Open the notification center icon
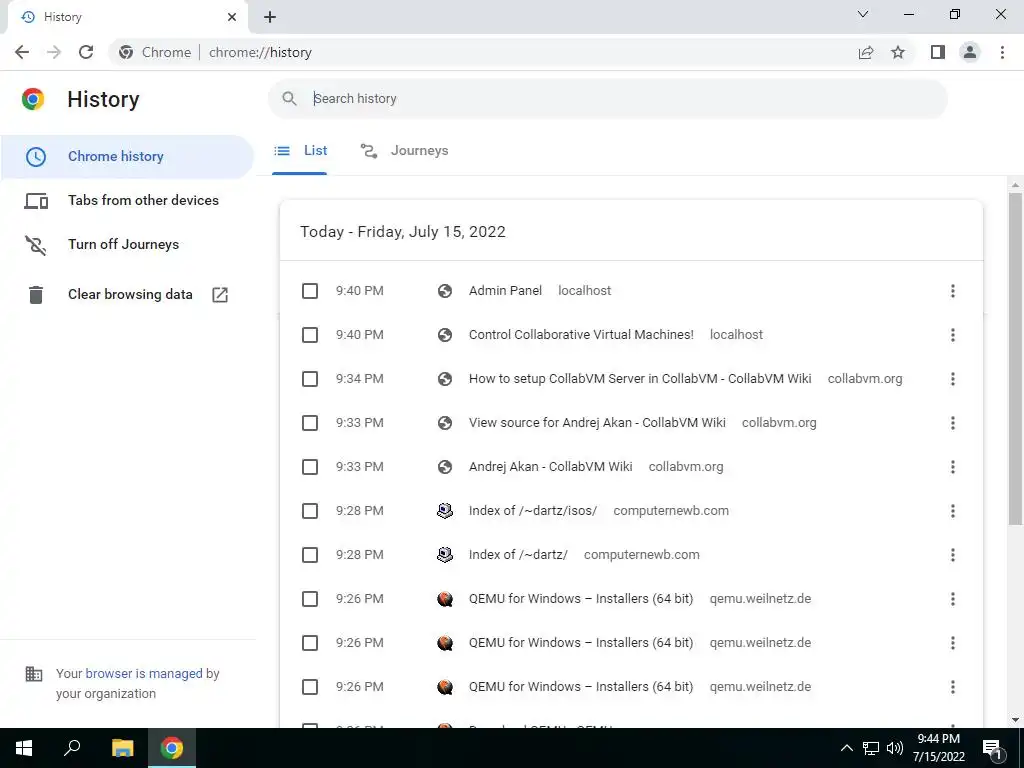This screenshot has height=768, width=1024. (x=992, y=748)
